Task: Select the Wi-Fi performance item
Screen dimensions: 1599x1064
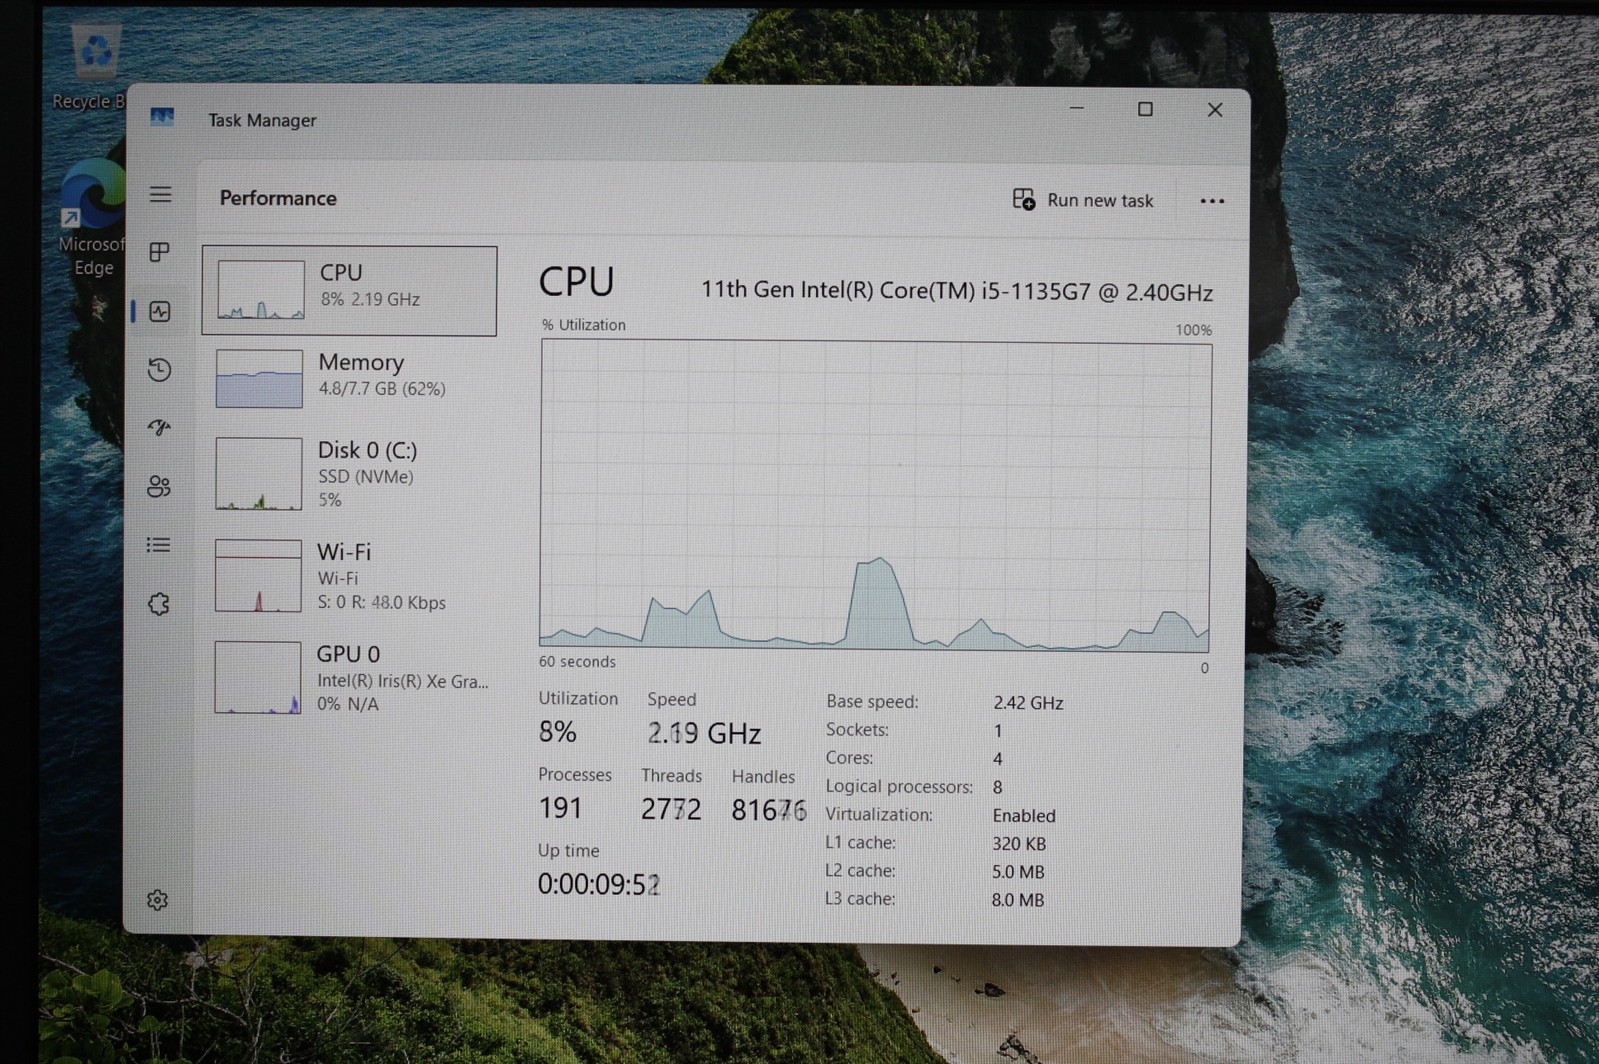Action: coord(349,576)
